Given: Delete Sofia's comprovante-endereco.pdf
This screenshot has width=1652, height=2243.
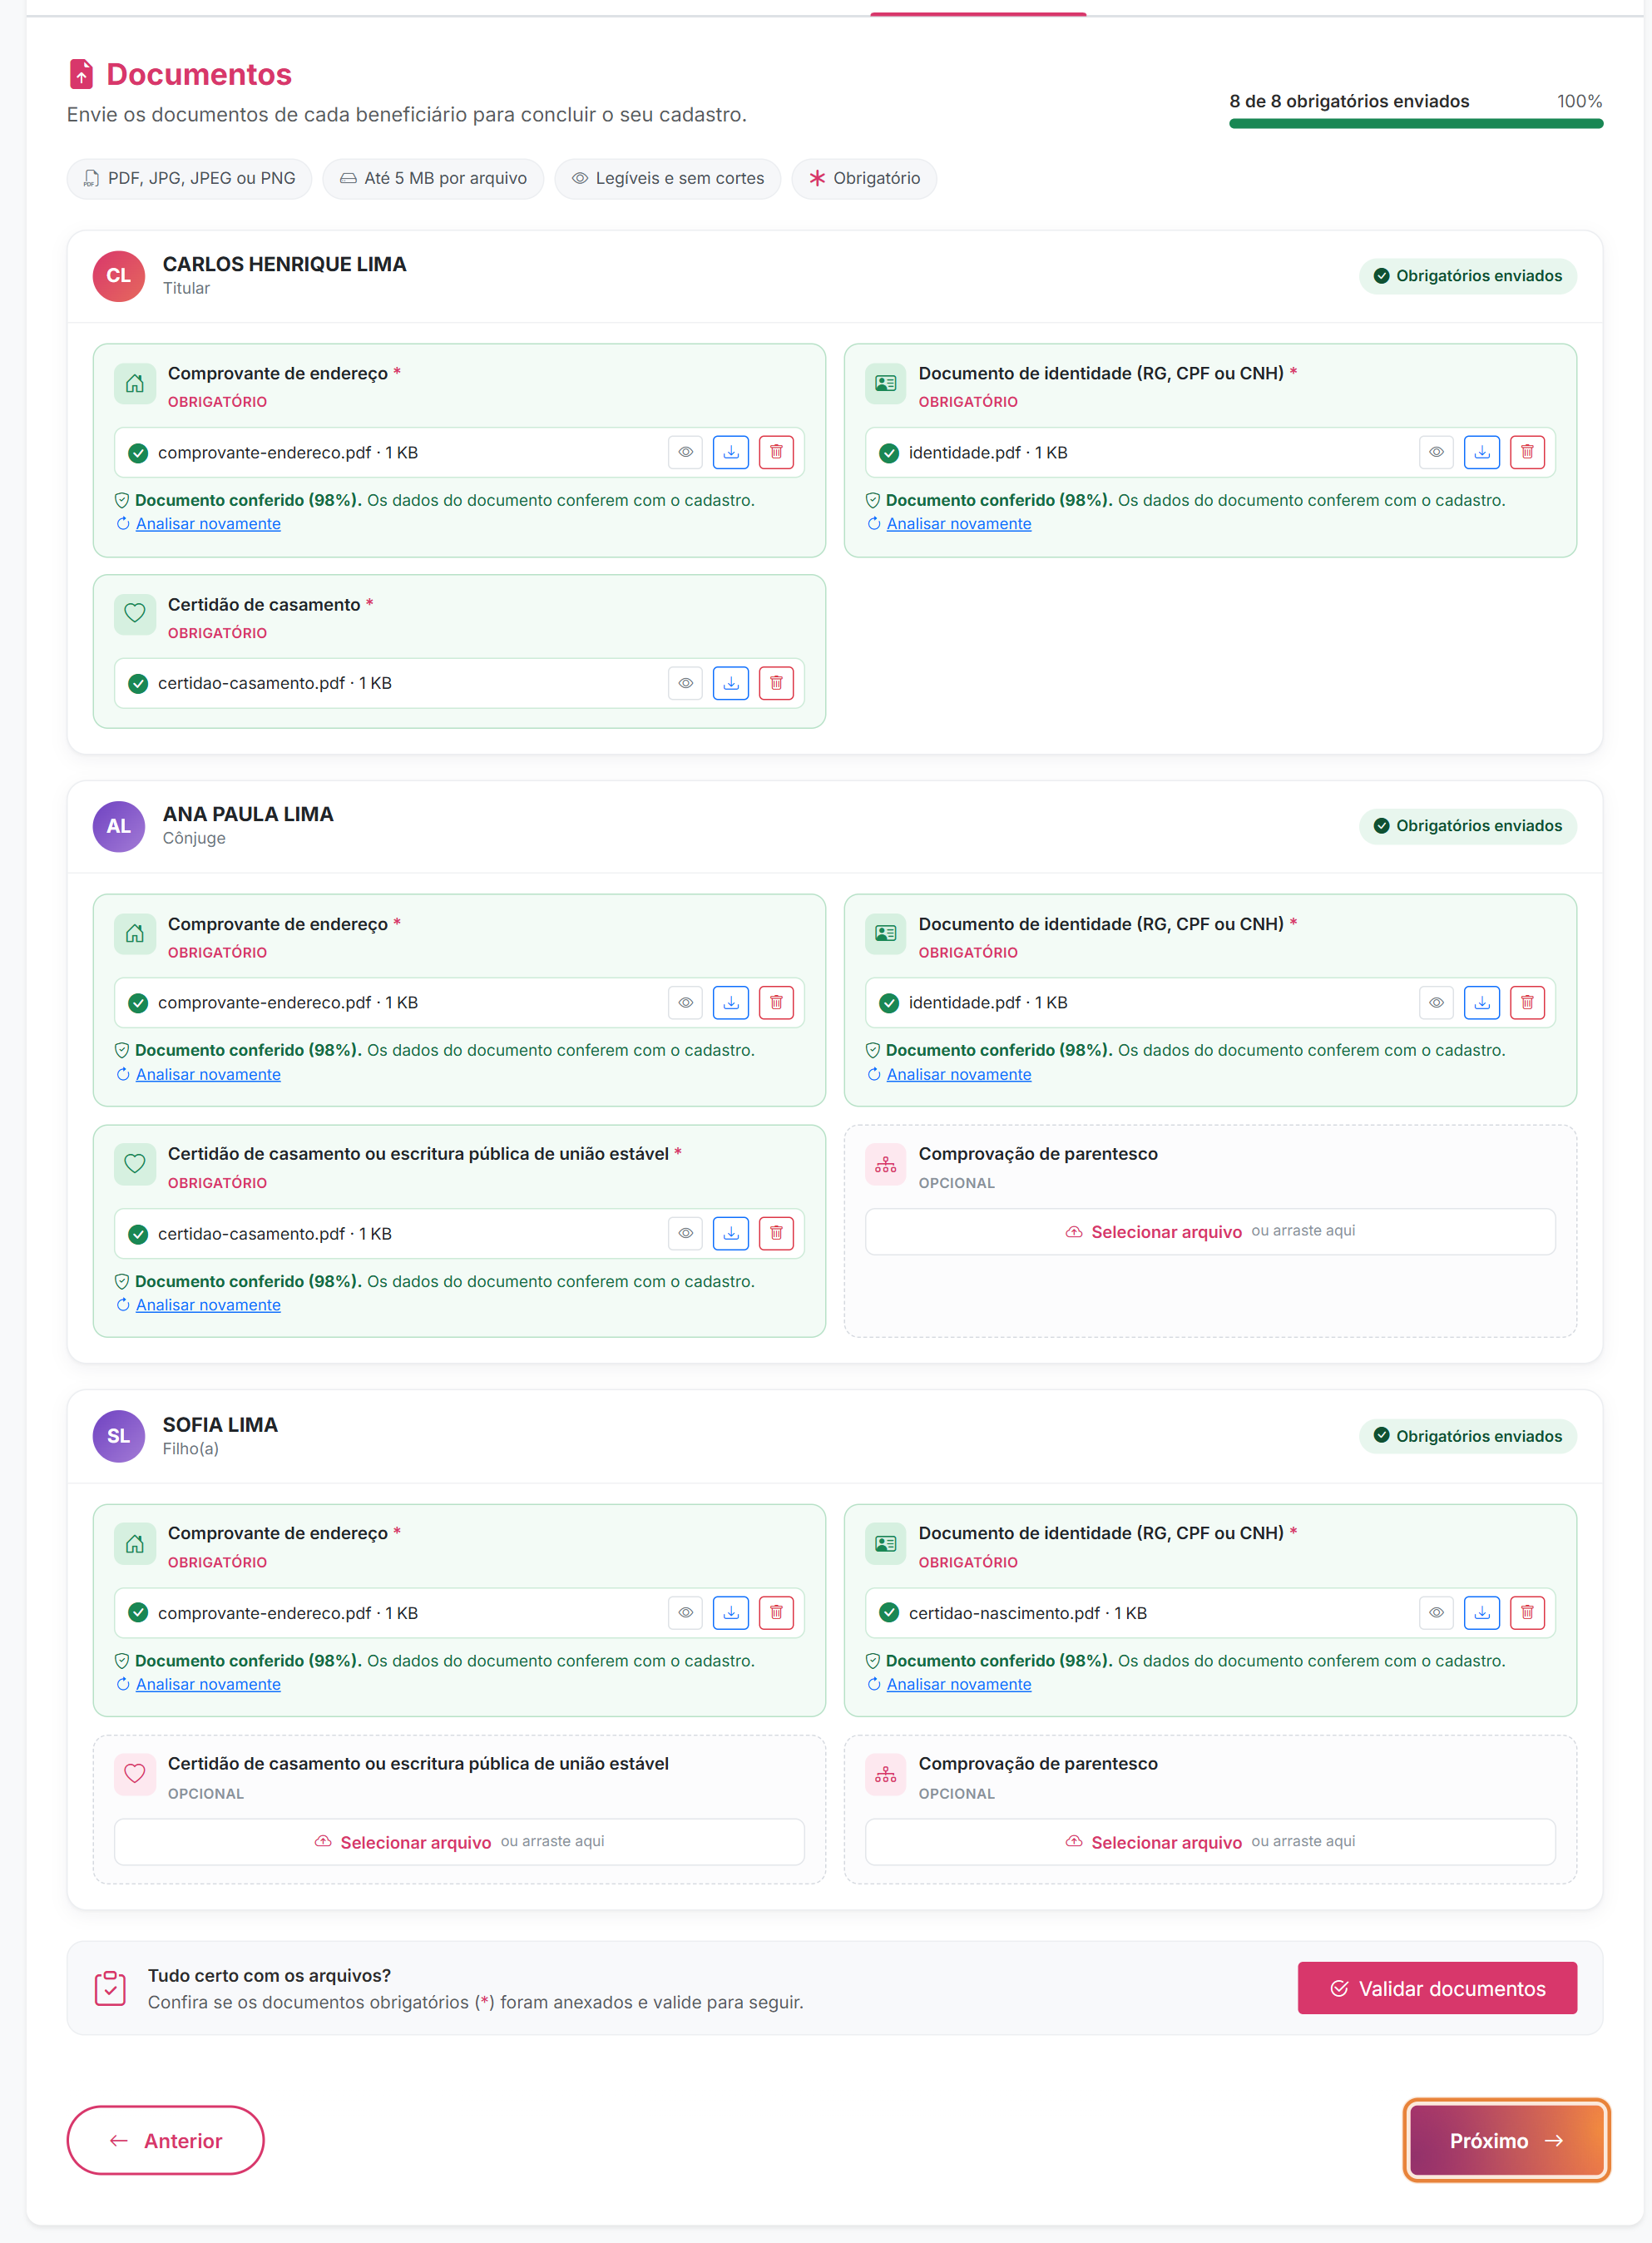Looking at the screenshot, I should [x=776, y=1612].
